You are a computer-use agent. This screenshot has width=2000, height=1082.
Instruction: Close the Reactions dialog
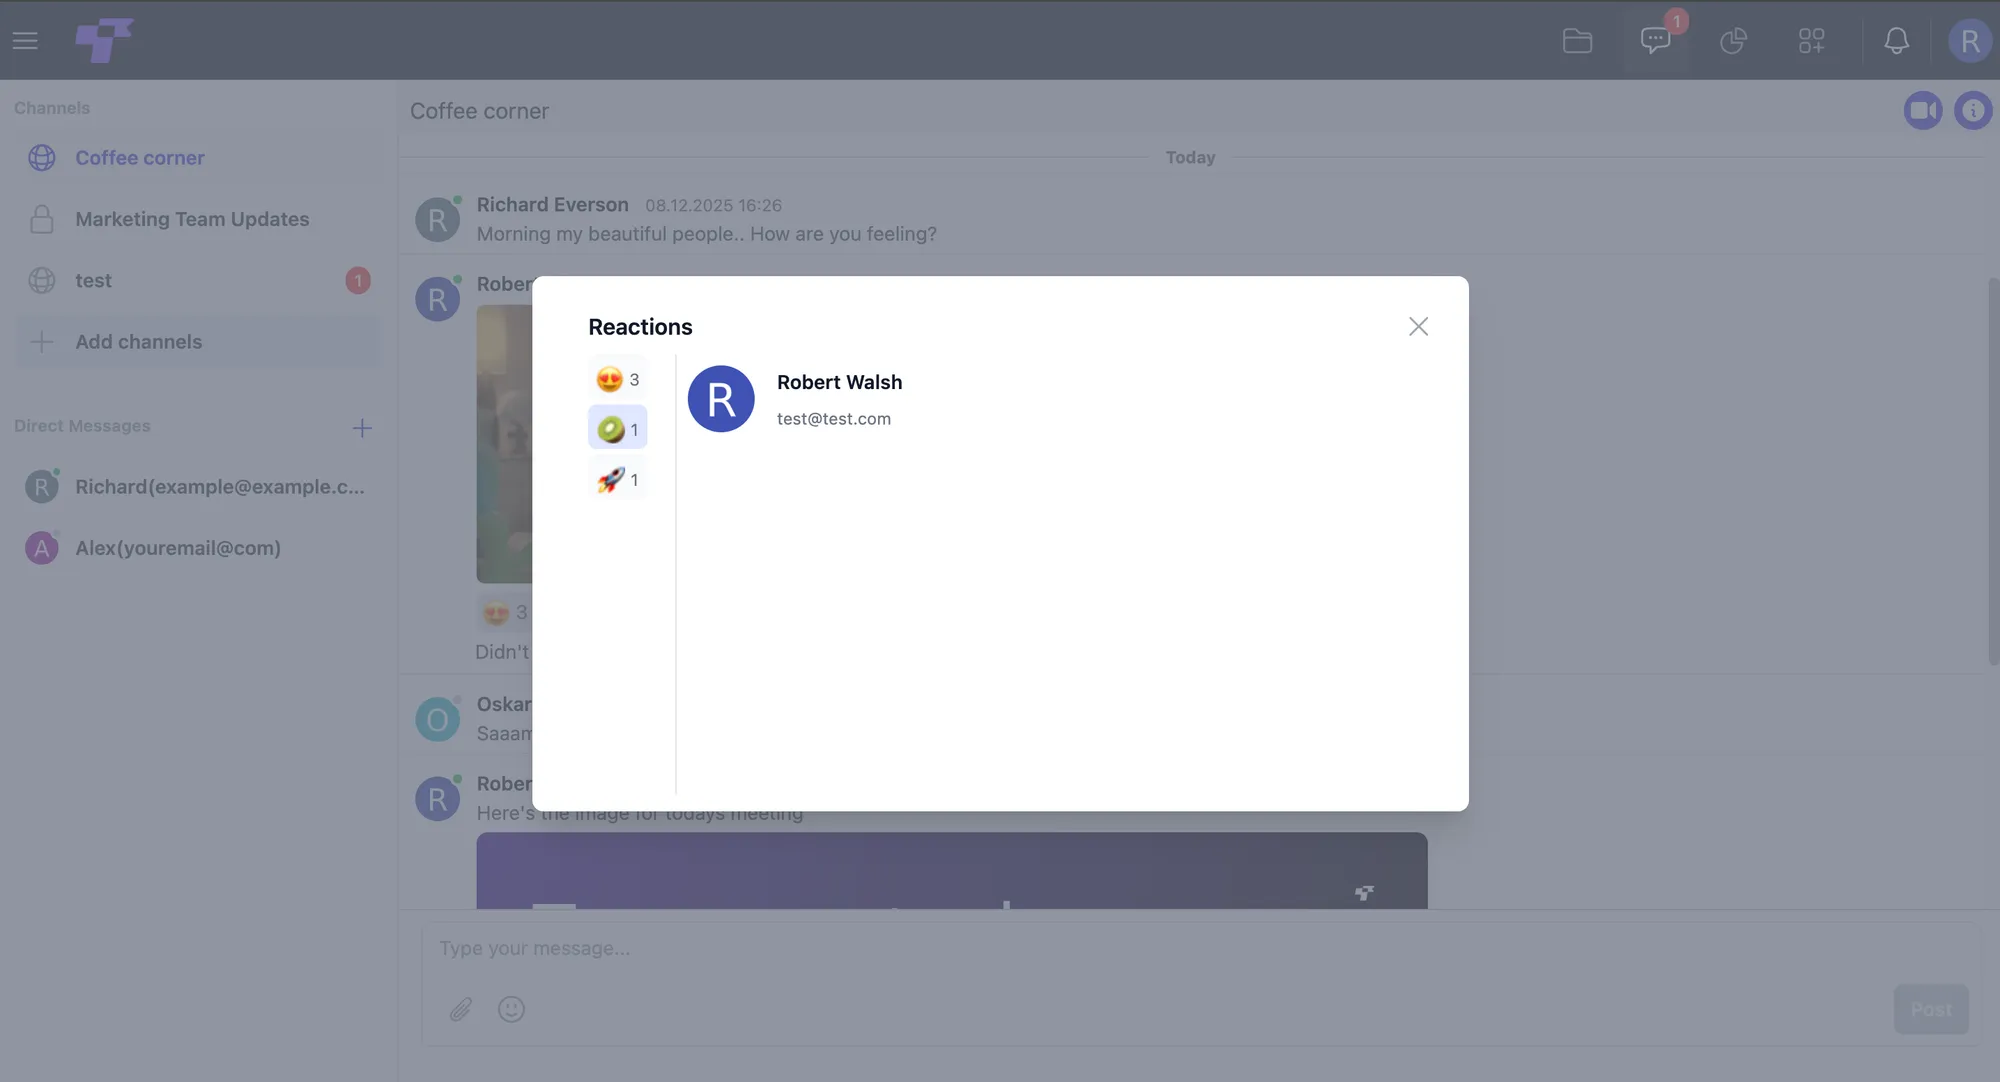(x=1418, y=327)
